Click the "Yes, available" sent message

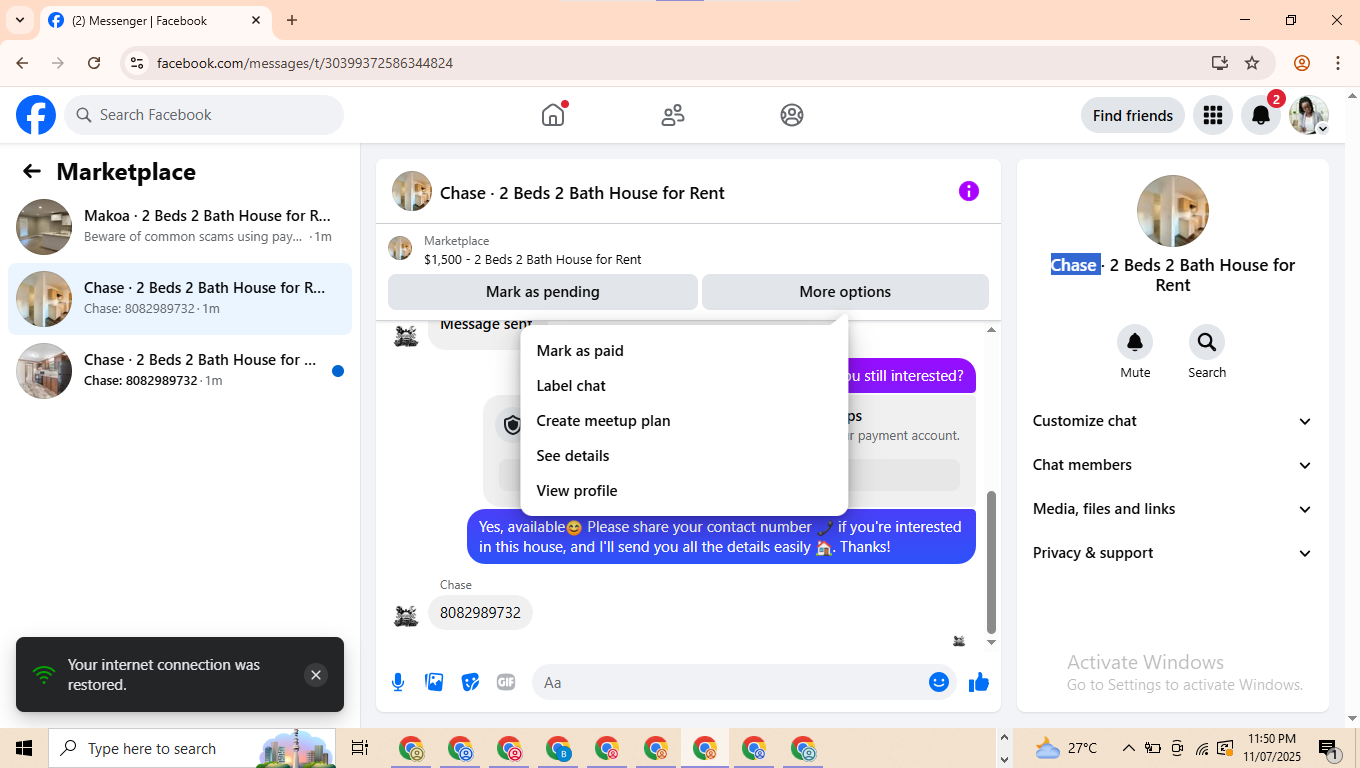pyautogui.click(x=721, y=537)
